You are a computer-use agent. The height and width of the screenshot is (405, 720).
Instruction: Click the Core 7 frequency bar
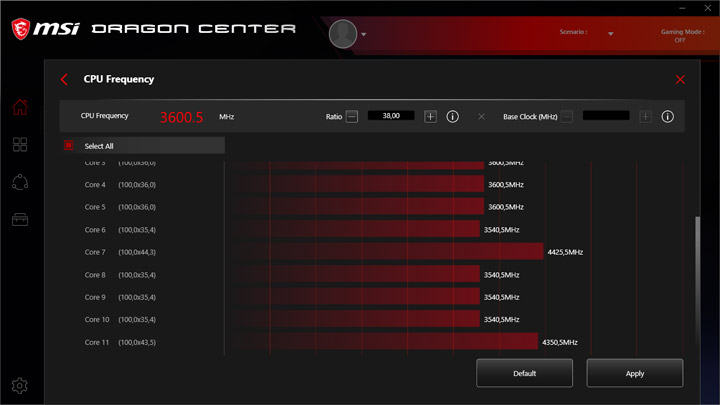coord(384,252)
